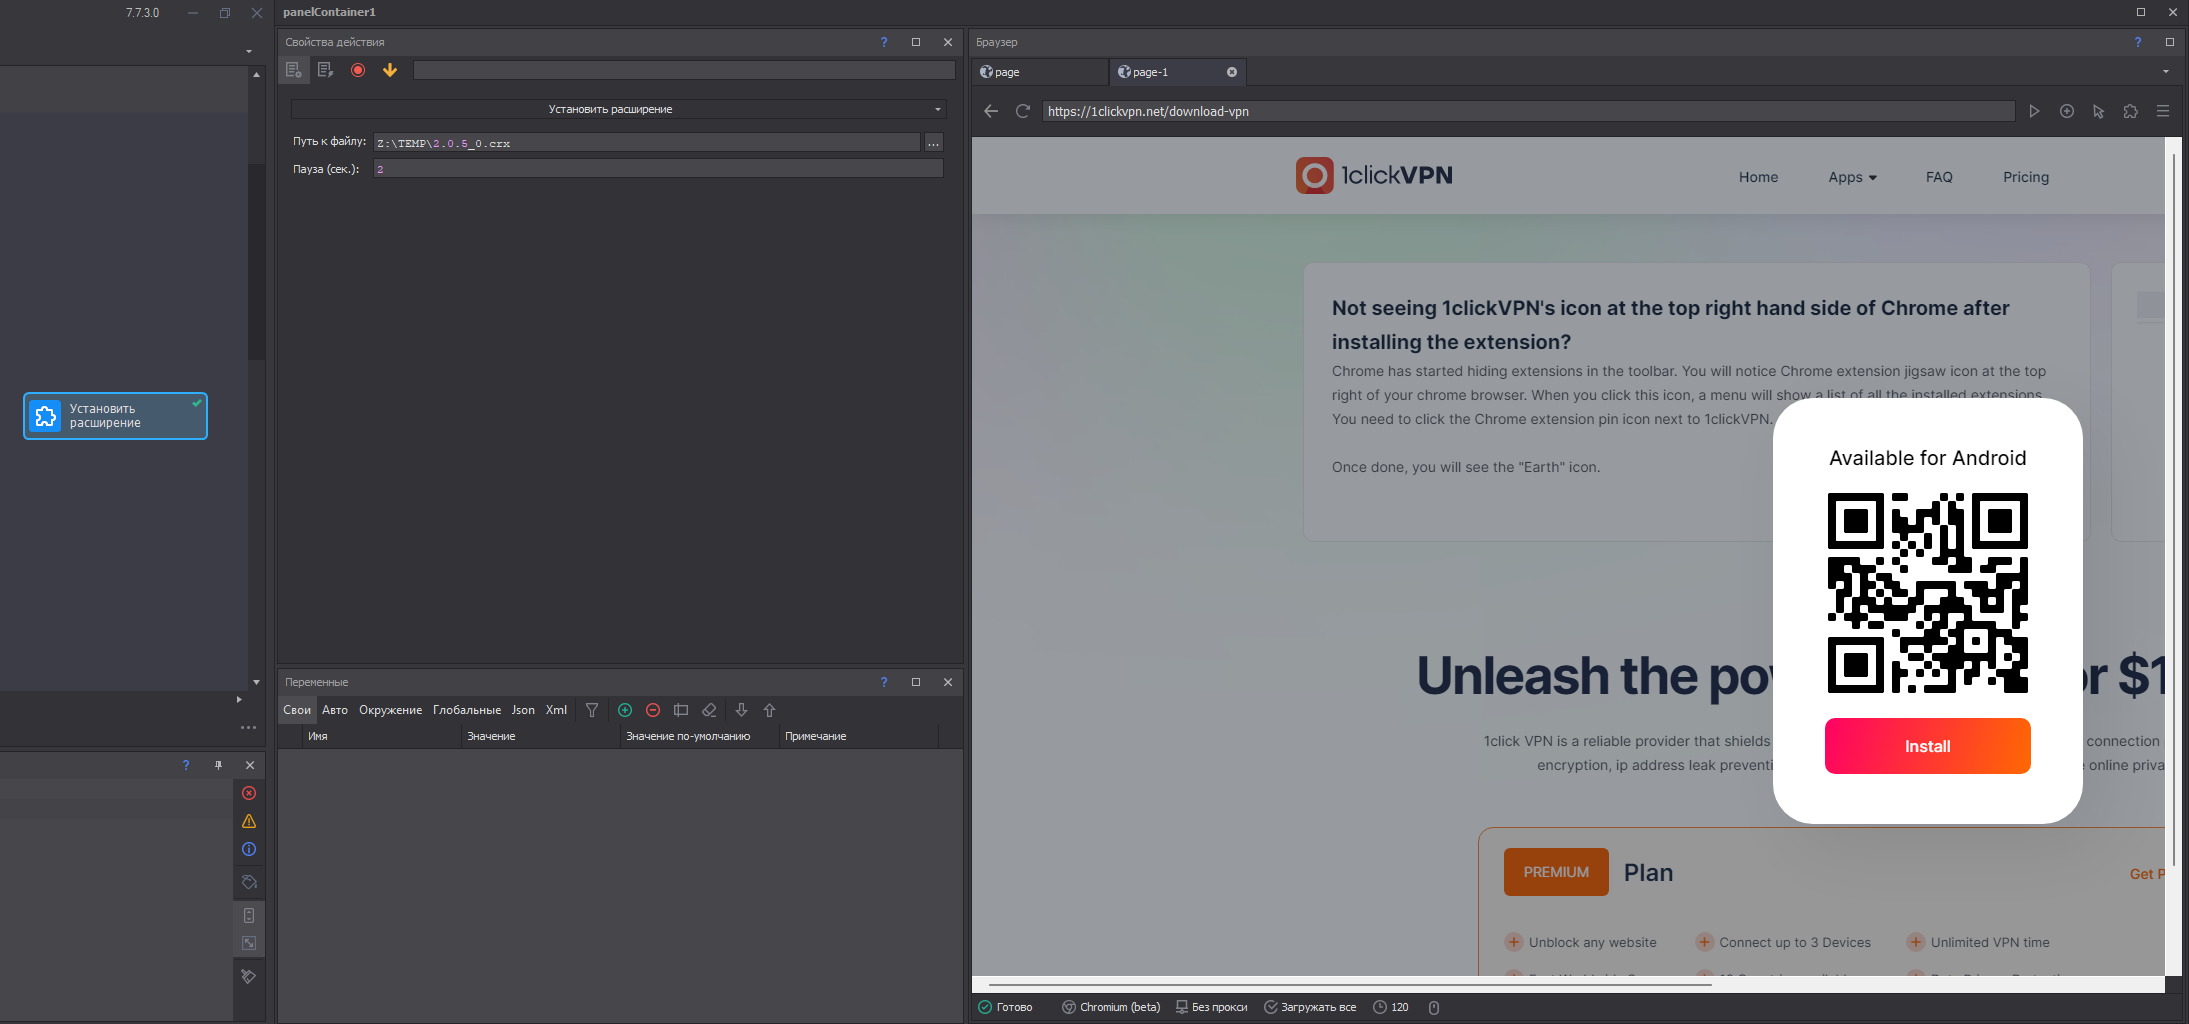2189x1024 pixels.
Task: Expand the Apps menu on 1clickVPN site
Action: click(x=1852, y=177)
